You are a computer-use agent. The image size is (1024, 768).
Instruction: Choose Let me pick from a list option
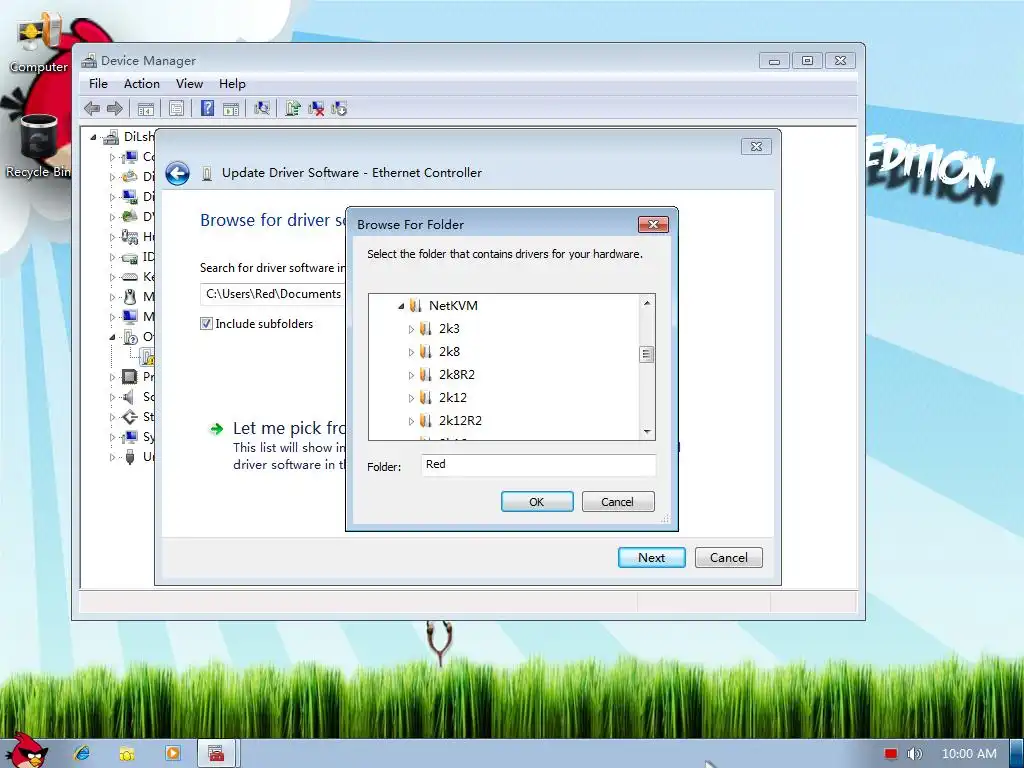[x=290, y=428]
